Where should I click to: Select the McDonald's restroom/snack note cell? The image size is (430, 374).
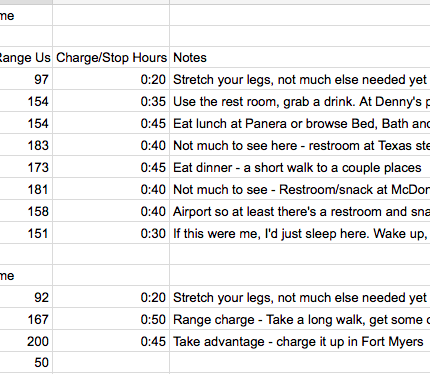pos(300,189)
